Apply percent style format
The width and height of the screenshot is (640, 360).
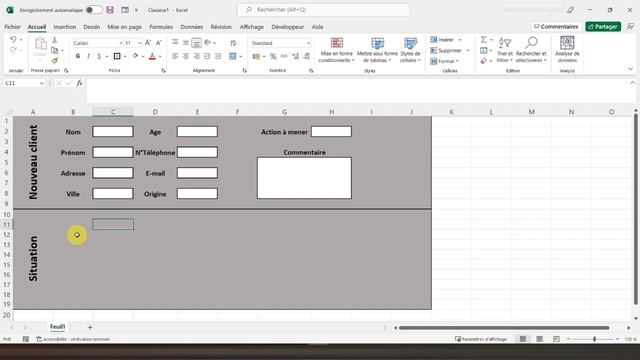click(273, 56)
